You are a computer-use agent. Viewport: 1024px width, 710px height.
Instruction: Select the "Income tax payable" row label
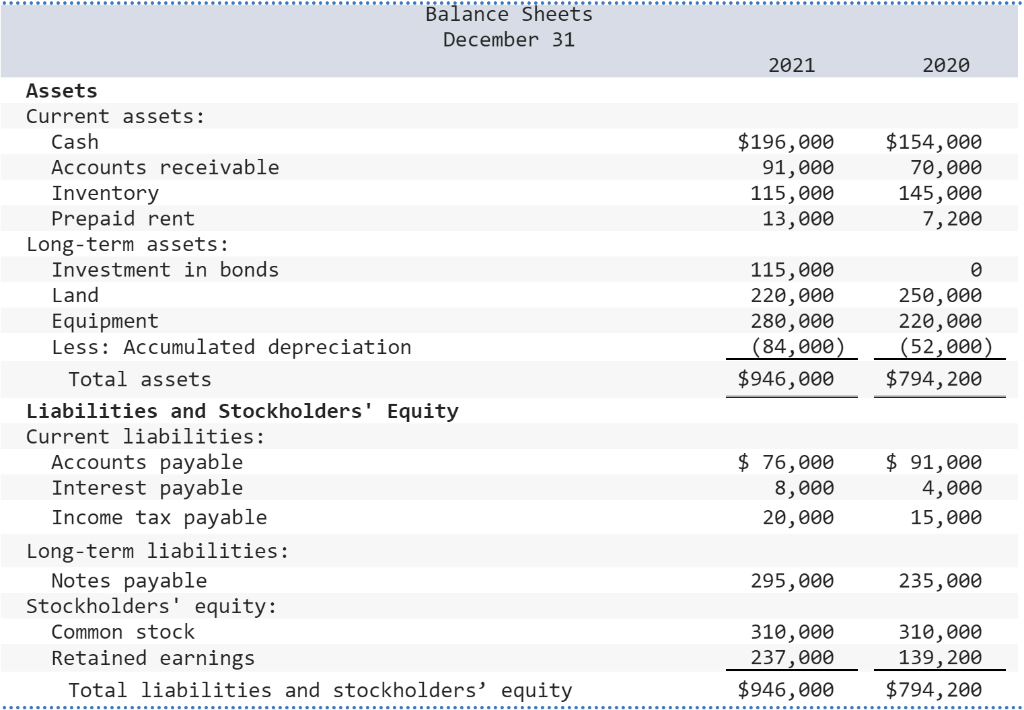[x=159, y=518]
